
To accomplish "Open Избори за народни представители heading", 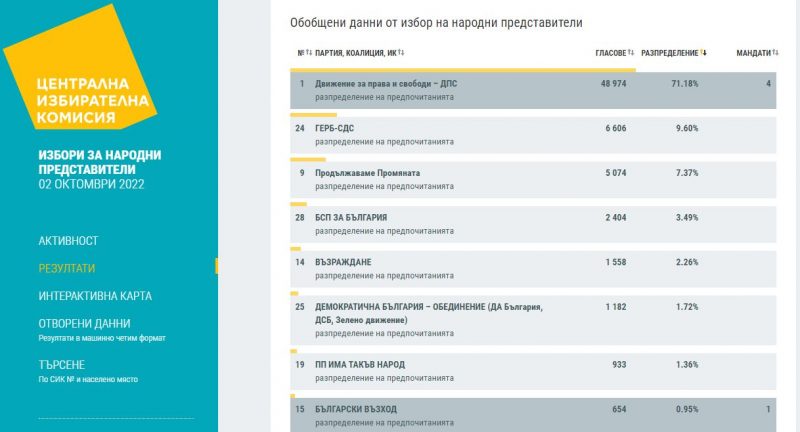I will (x=99, y=162).
